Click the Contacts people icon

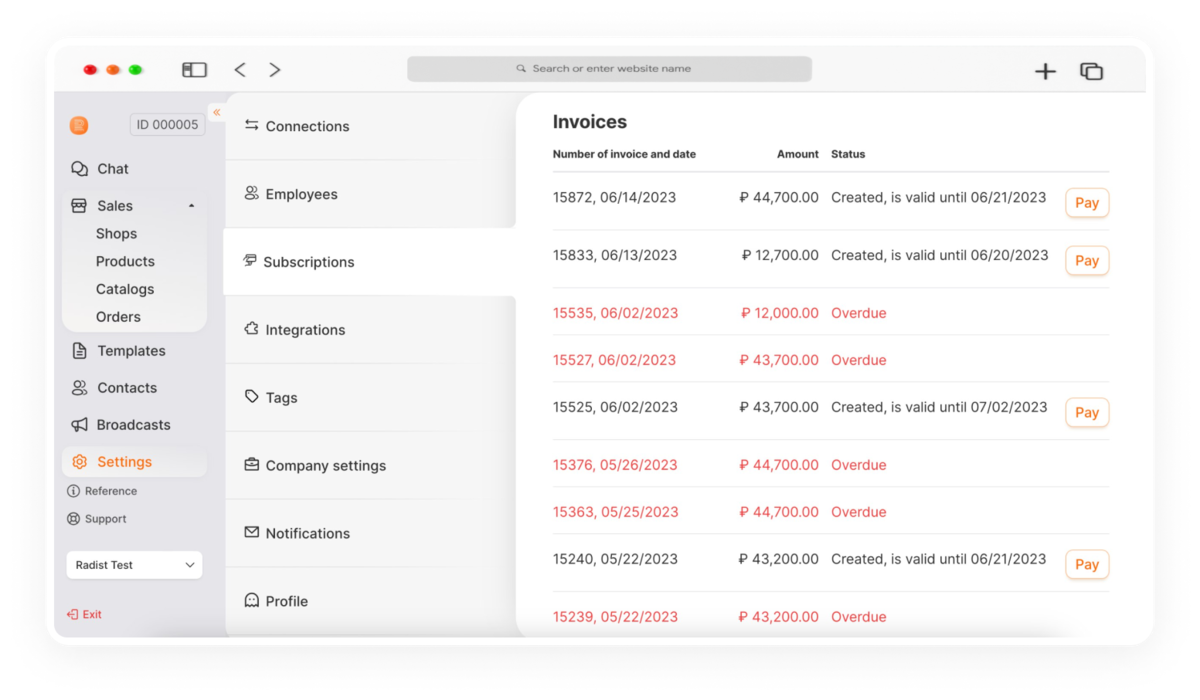[x=79, y=388]
